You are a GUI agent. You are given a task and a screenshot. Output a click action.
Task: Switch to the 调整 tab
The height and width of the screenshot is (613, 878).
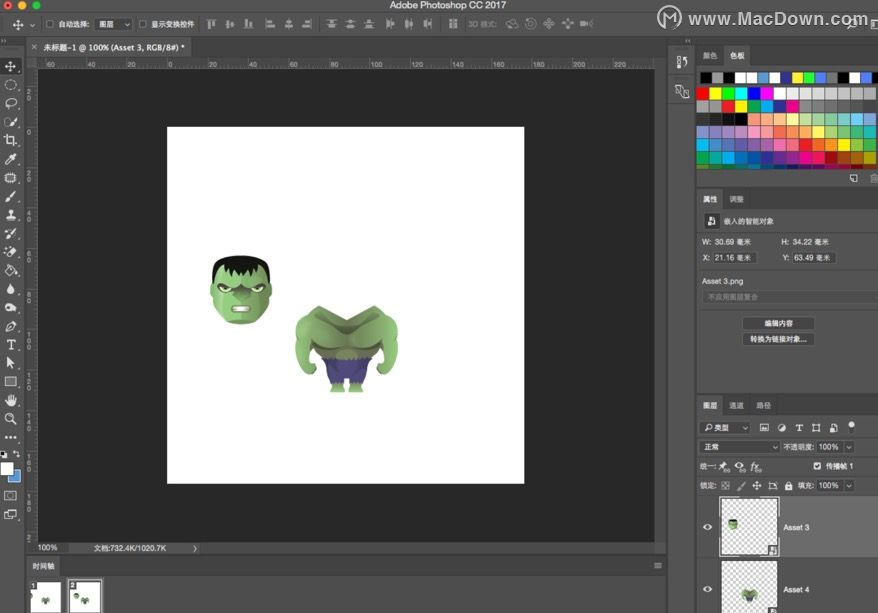click(737, 199)
